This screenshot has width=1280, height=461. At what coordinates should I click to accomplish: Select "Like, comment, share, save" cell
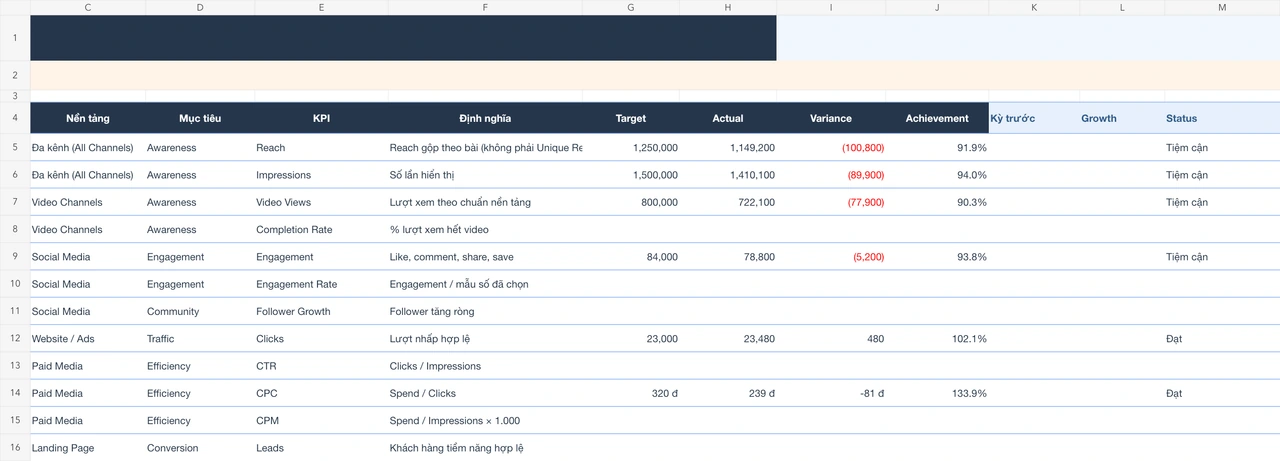485,257
